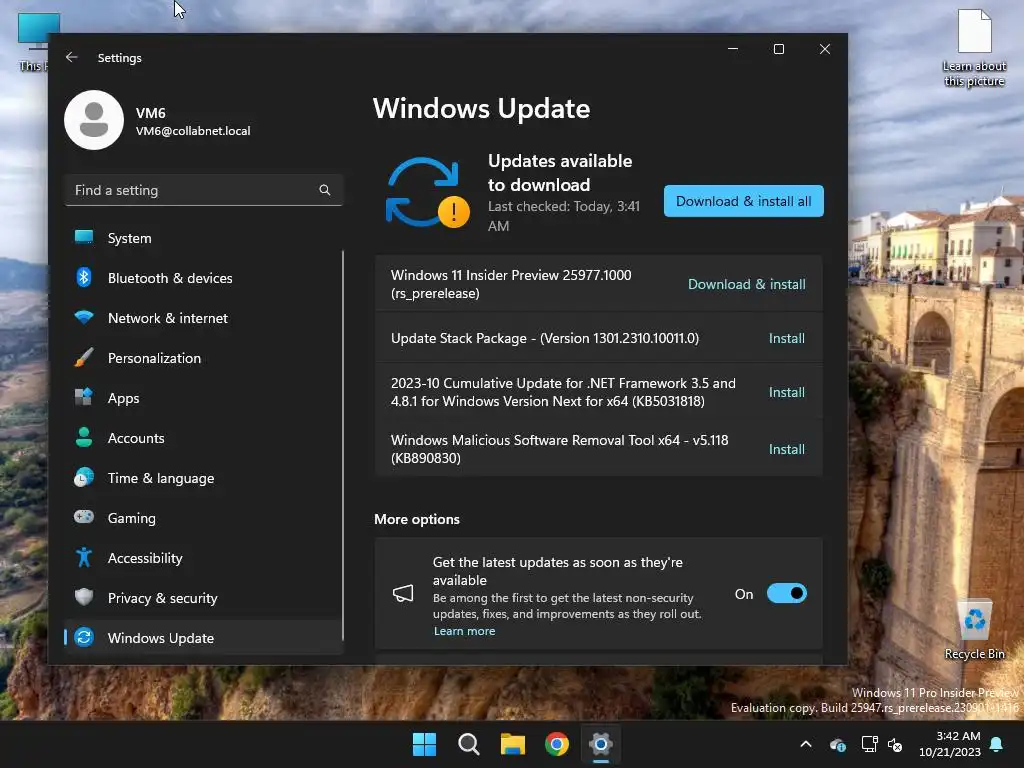The width and height of the screenshot is (1024, 768).
Task: Click the Find a setting search box
Action: coord(203,190)
